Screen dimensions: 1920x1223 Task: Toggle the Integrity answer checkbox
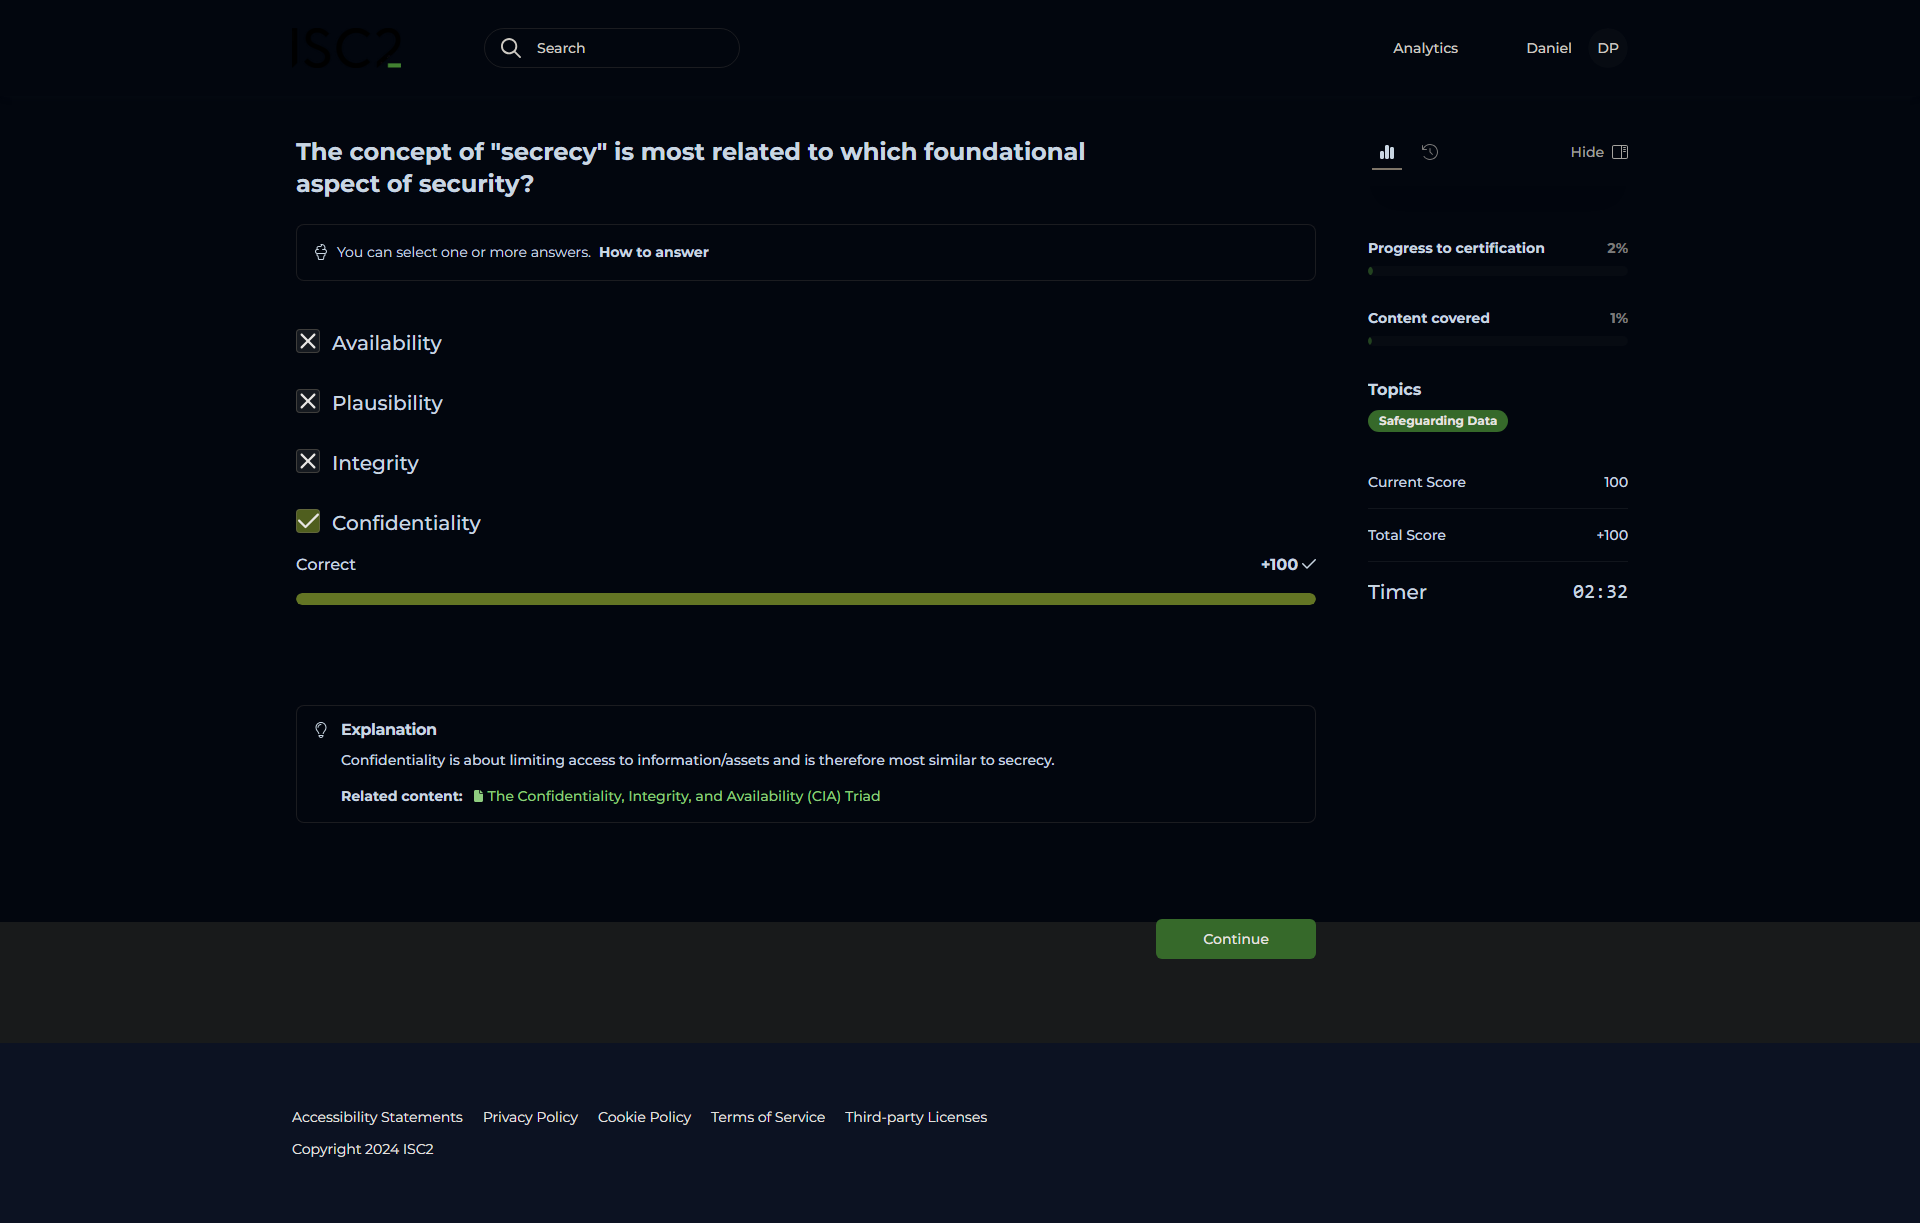tap(308, 462)
